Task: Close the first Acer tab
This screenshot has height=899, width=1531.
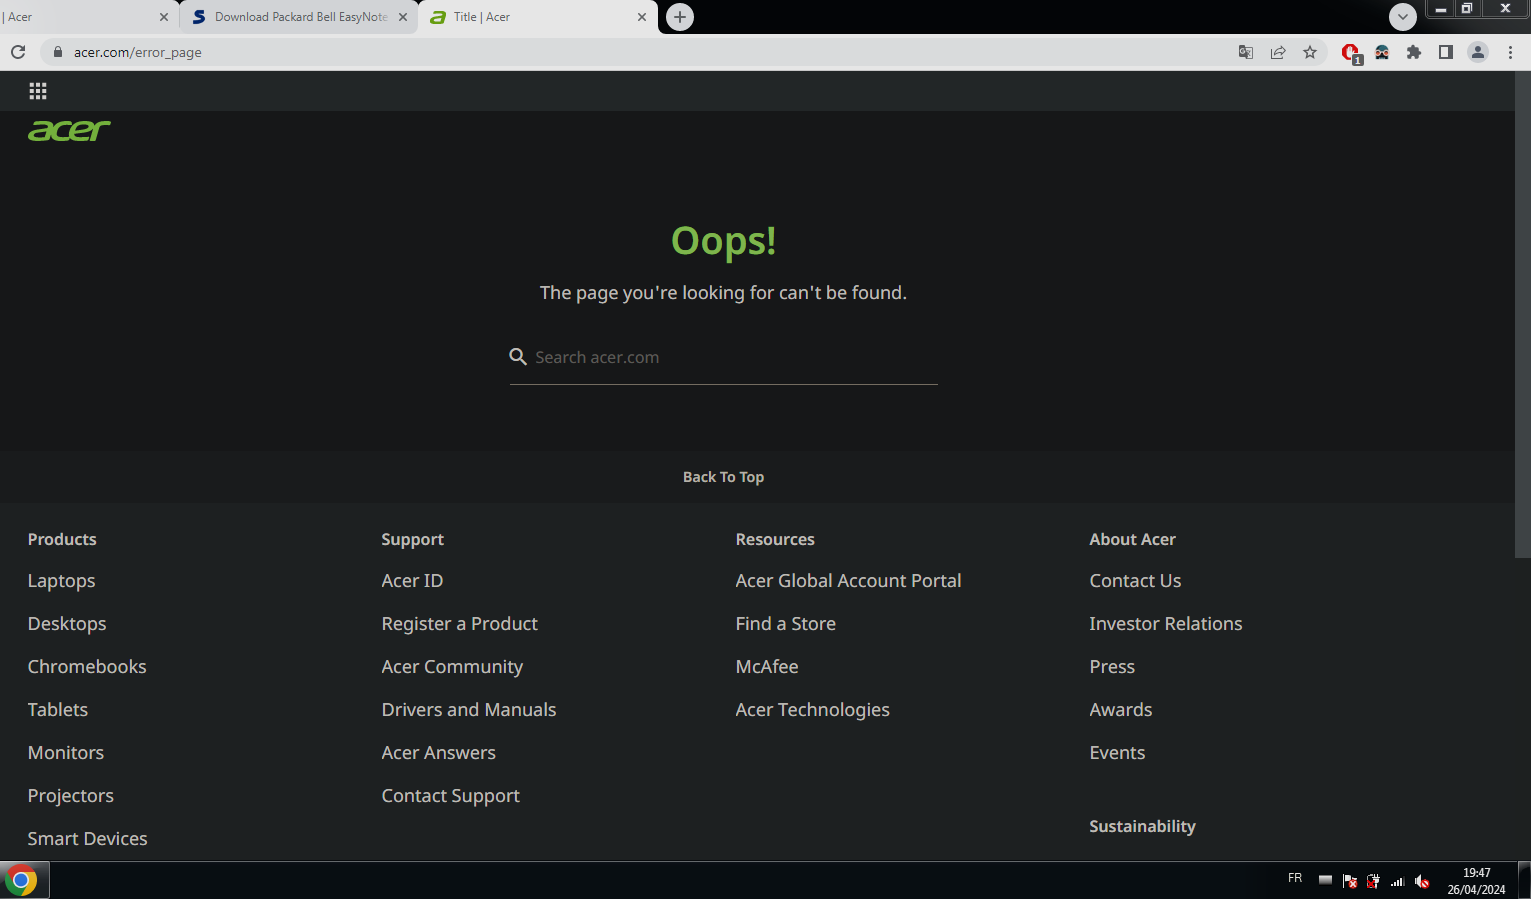Action: pyautogui.click(x=164, y=17)
